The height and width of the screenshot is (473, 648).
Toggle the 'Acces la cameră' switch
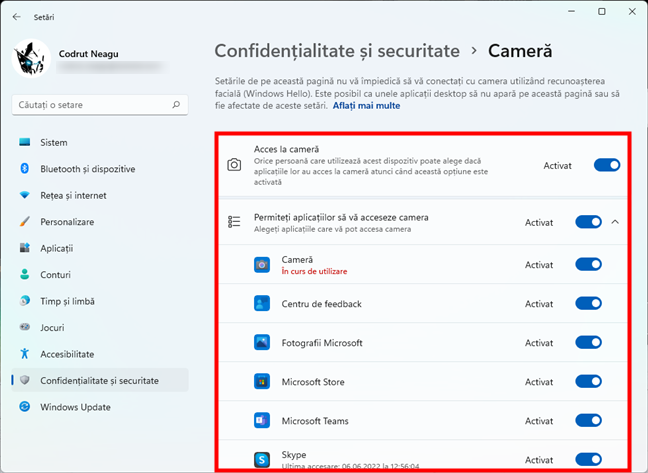(607, 165)
